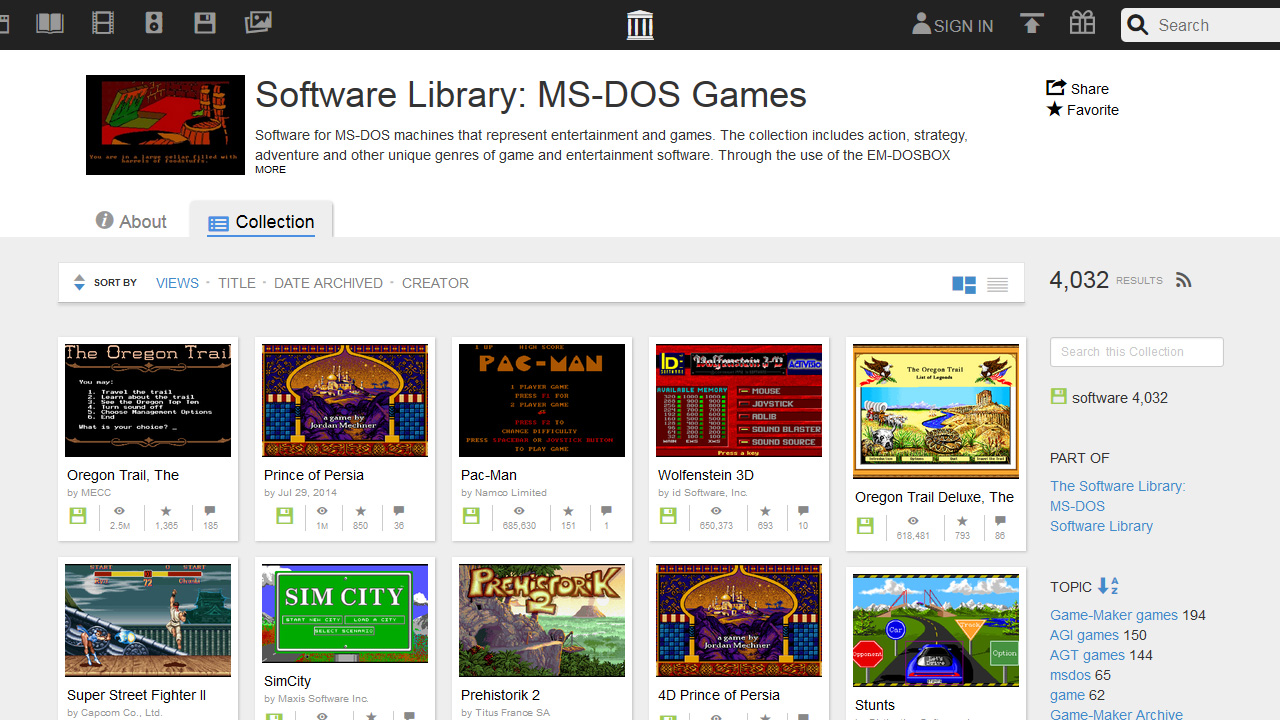
Task: Sort results by VIEWS
Action: click(177, 283)
